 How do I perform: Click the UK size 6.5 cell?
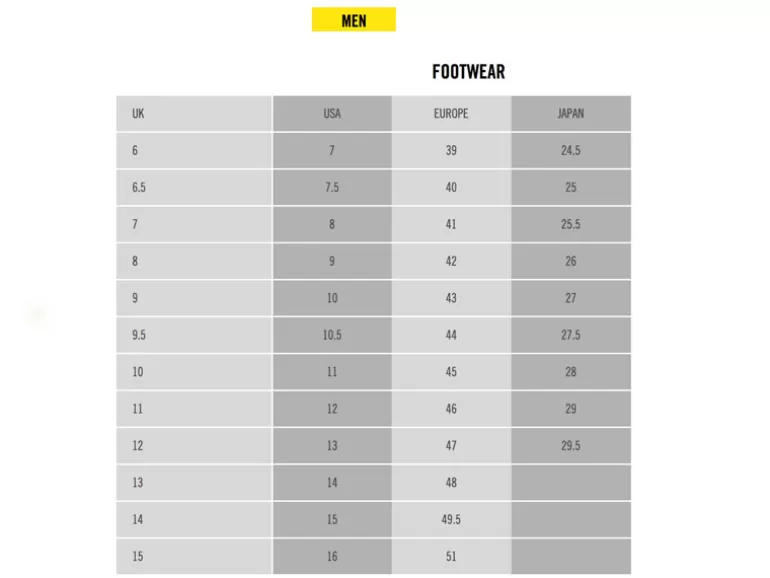pyautogui.click(x=194, y=187)
